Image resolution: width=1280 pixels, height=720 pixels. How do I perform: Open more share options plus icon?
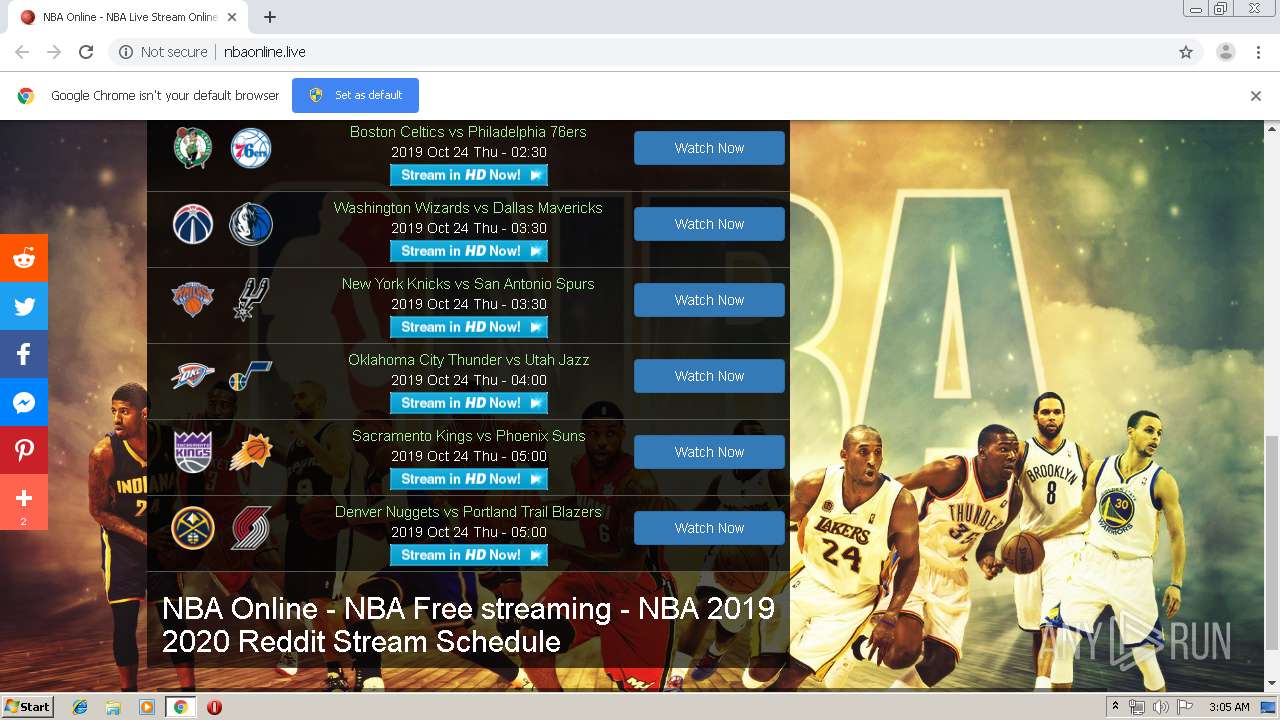(x=24, y=499)
